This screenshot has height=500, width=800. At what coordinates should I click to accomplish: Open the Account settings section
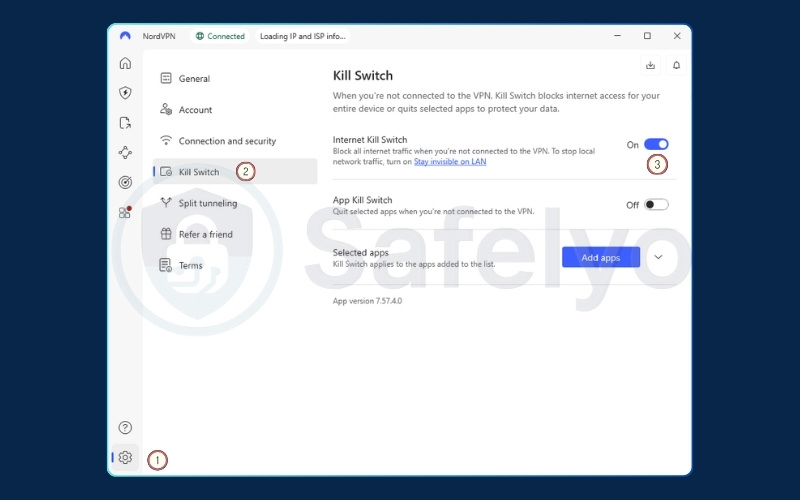[235, 110]
